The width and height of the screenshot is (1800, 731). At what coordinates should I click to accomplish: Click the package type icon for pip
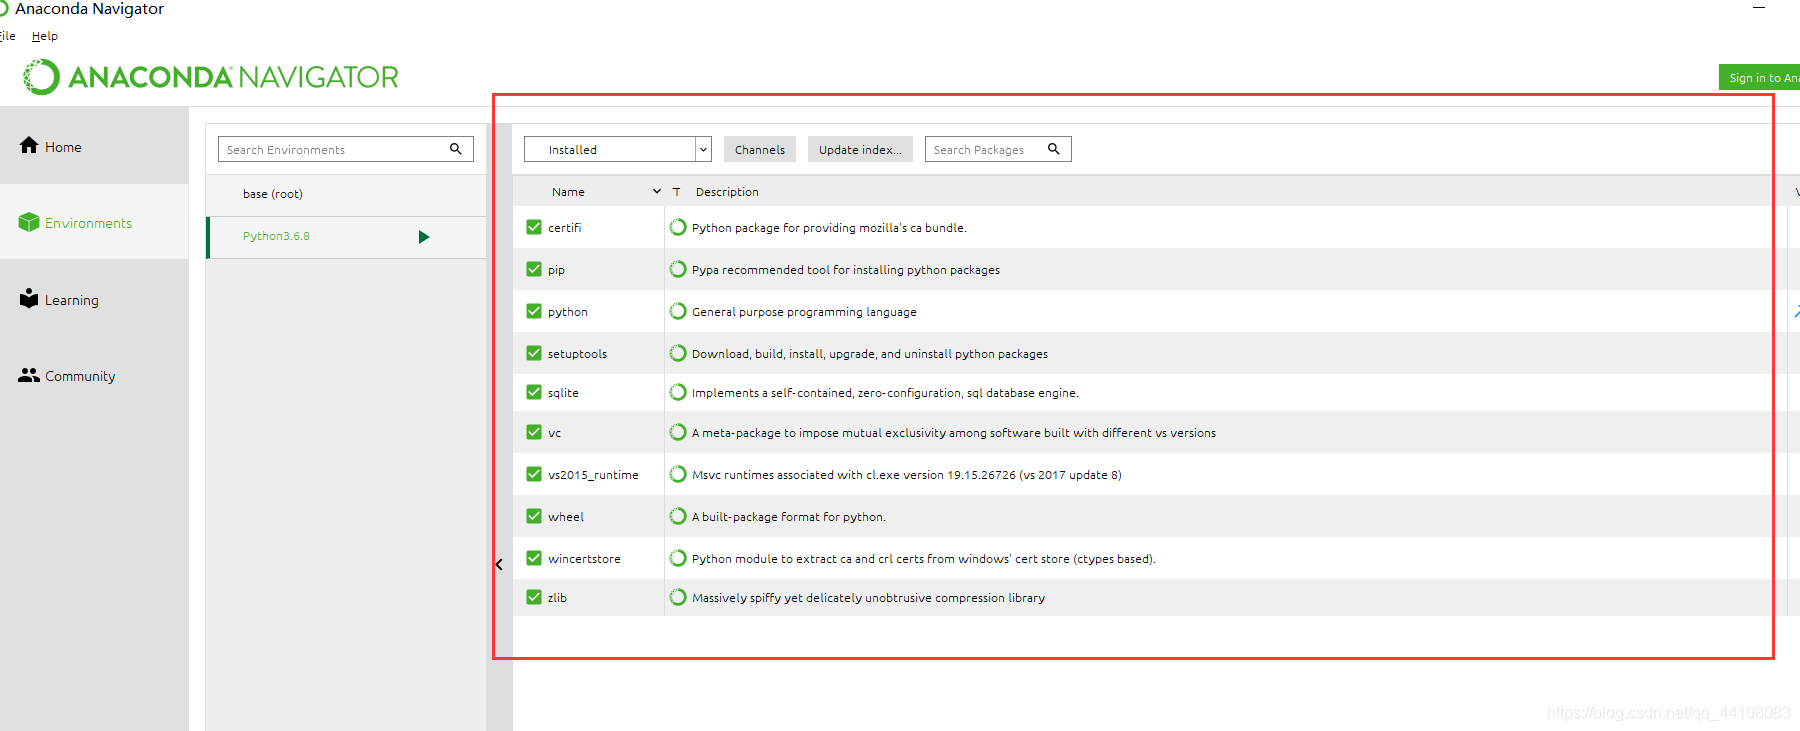point(678,269)
